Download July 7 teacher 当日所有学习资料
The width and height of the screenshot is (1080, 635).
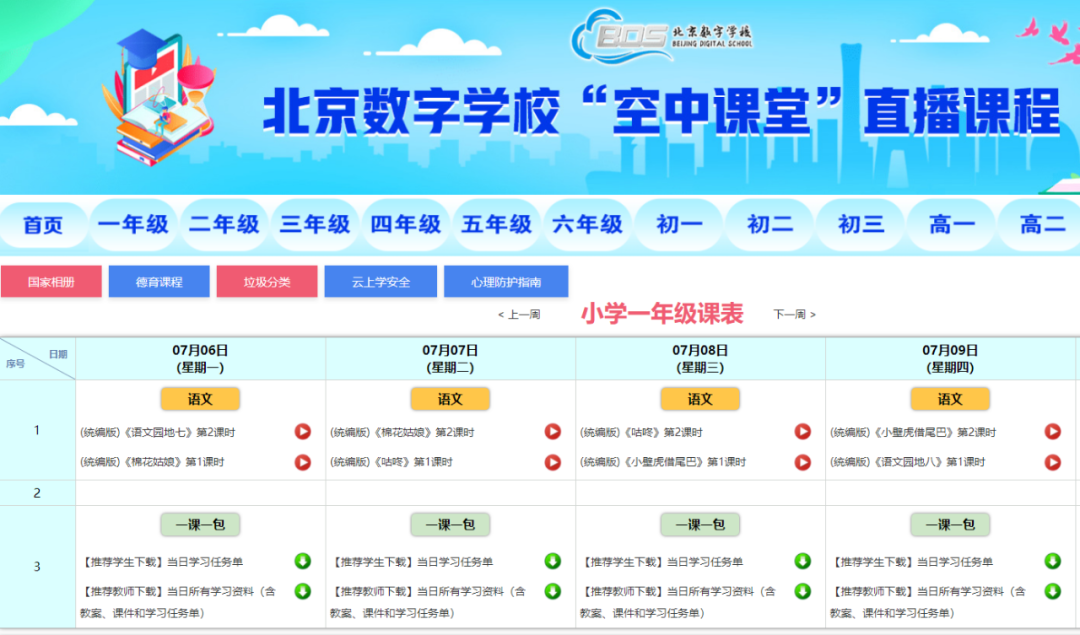coord(553,590)
